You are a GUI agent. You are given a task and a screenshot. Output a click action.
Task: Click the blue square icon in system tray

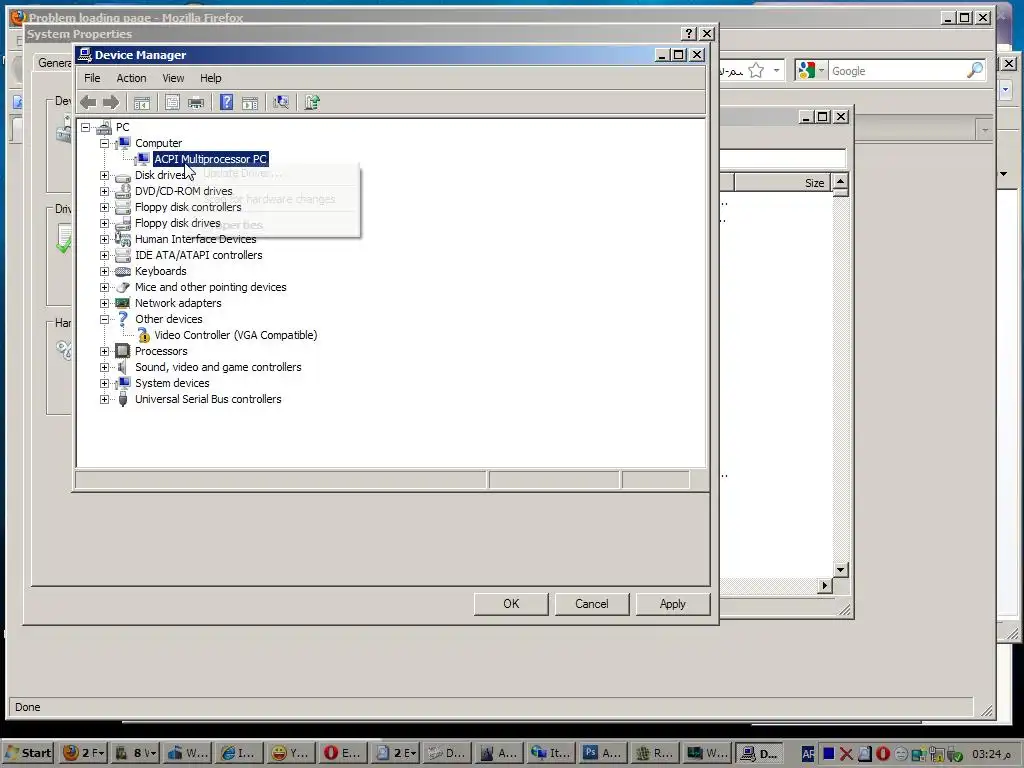point(828,754)
